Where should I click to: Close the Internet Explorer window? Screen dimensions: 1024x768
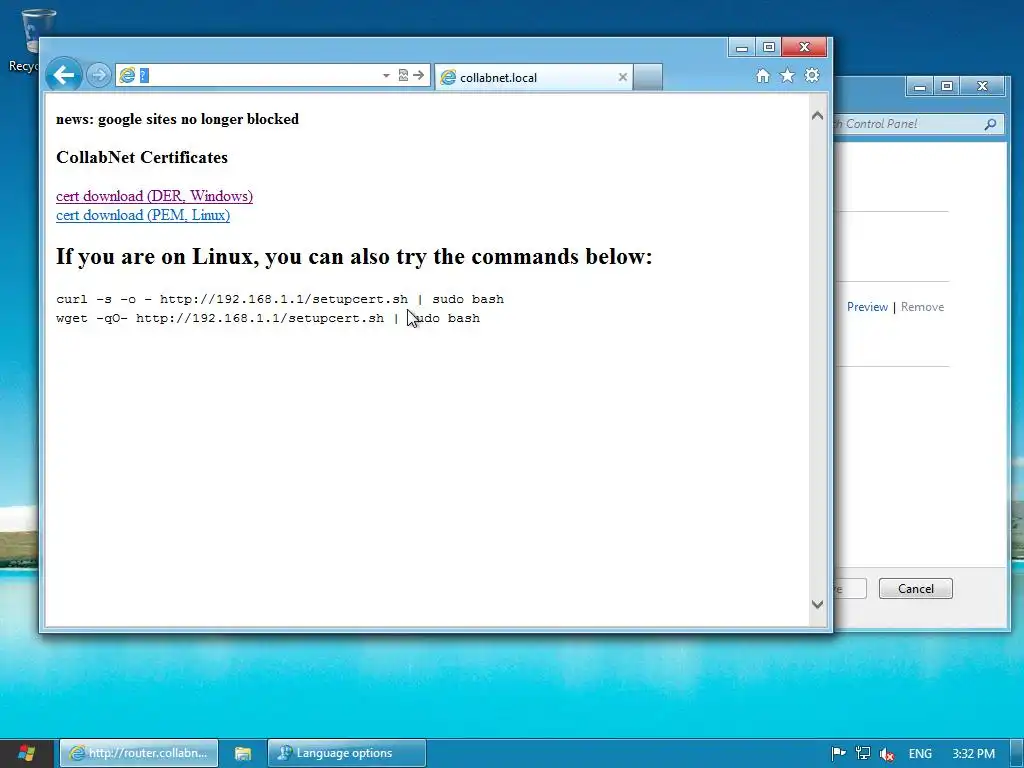(805, 47)
